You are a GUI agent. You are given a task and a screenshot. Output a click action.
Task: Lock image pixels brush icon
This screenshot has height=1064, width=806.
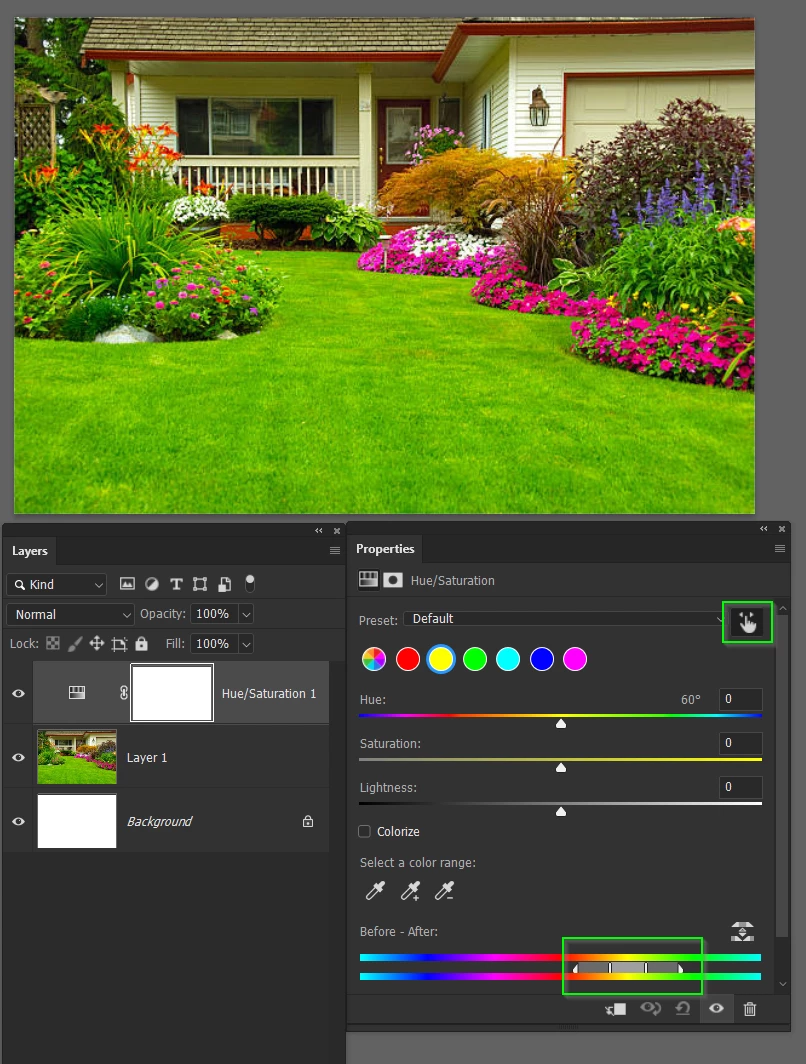[75, 643]
